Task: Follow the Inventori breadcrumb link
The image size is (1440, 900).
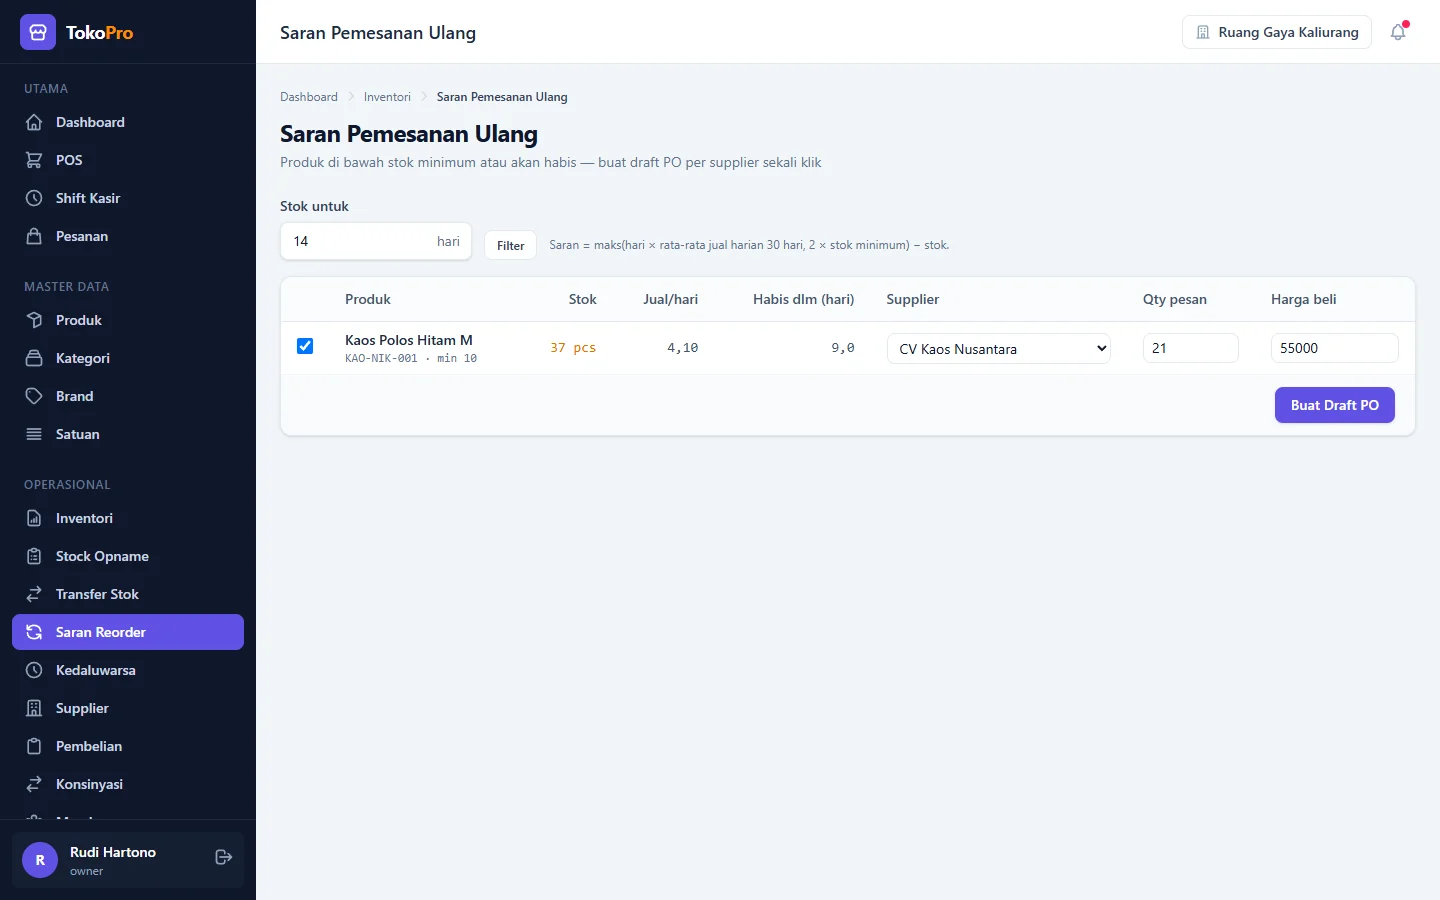Action: click(387, 97)
